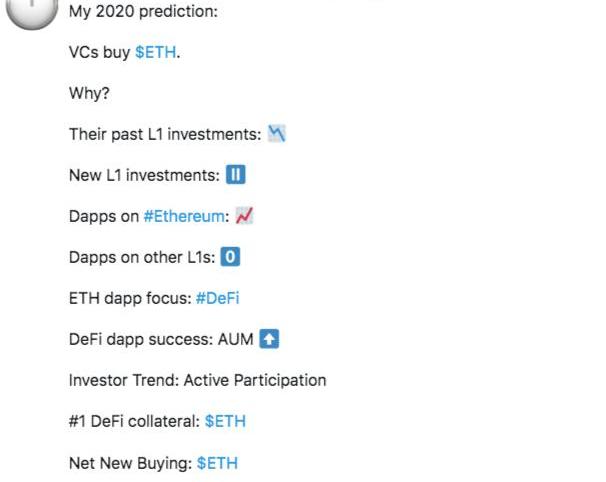The width and height of the screenshot is (606, 482).
Task: Click the 'VCs buy' text
Action: (99, 52)
